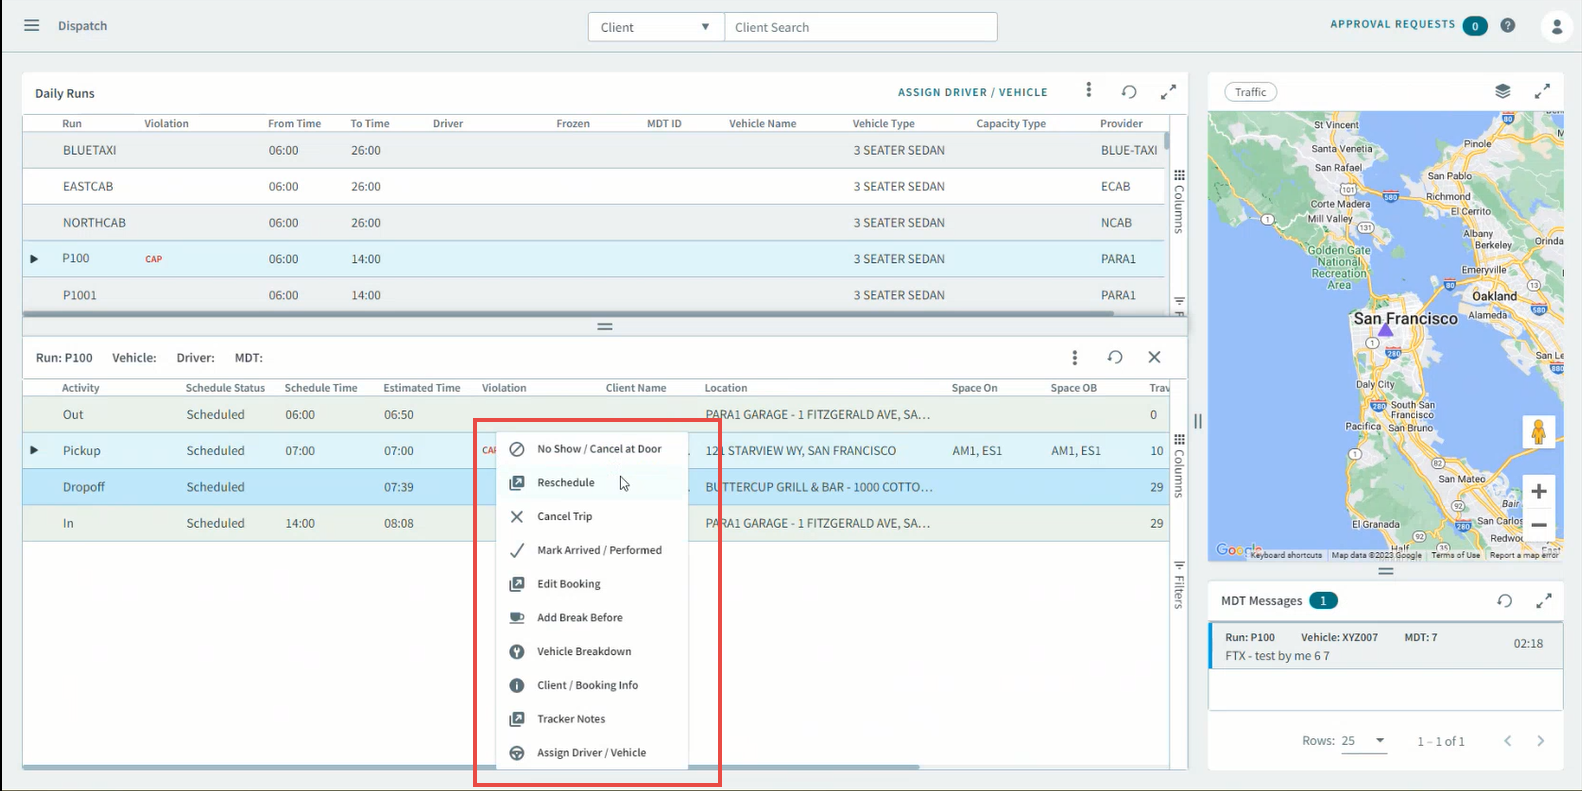1582x791 pixels.
Task: Pick Vehicle Breakdown from context menu
Action: pos(584,652)
